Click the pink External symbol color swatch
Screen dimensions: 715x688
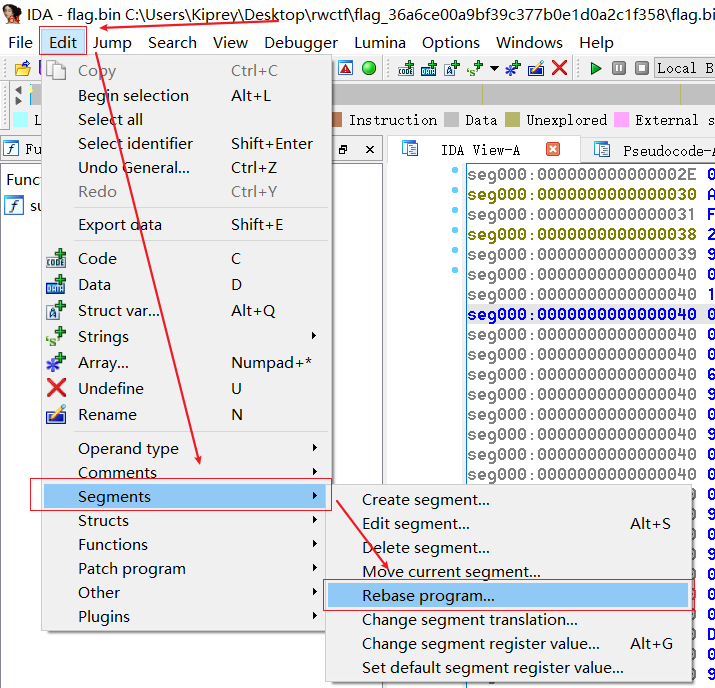[x=622, y=120]
